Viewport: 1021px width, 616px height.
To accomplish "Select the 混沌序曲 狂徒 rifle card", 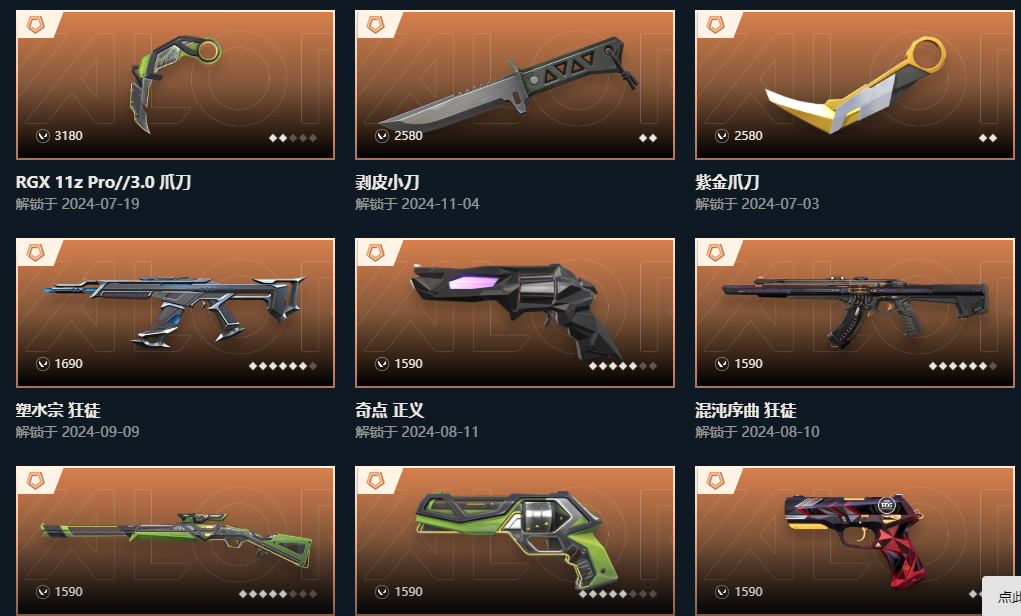I will click(x=854, y=313).
